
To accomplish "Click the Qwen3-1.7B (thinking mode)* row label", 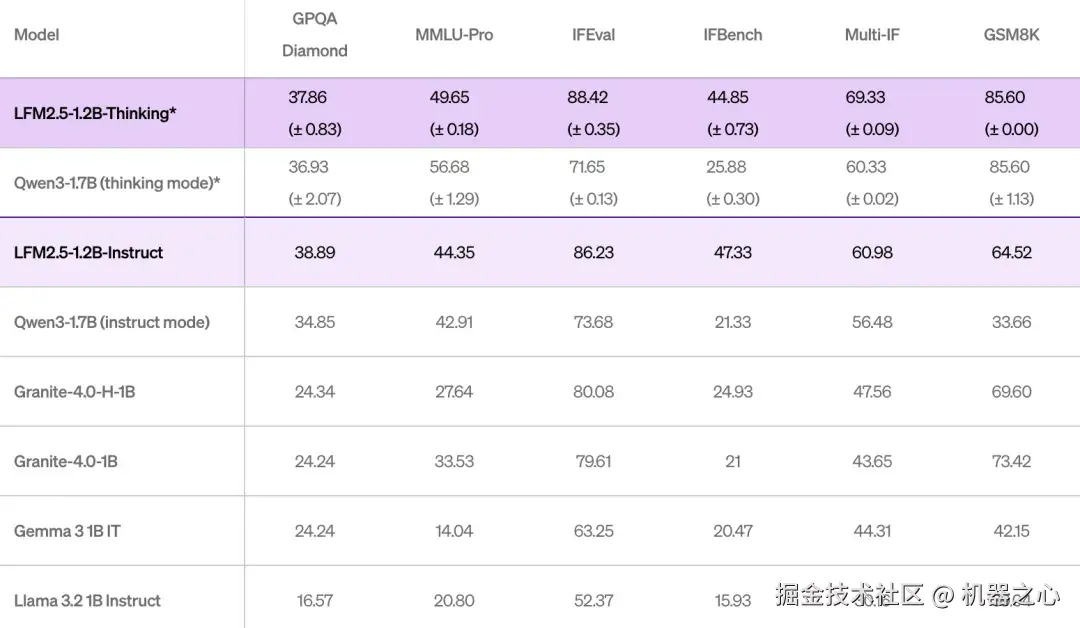I will click(x=117, y=183).
